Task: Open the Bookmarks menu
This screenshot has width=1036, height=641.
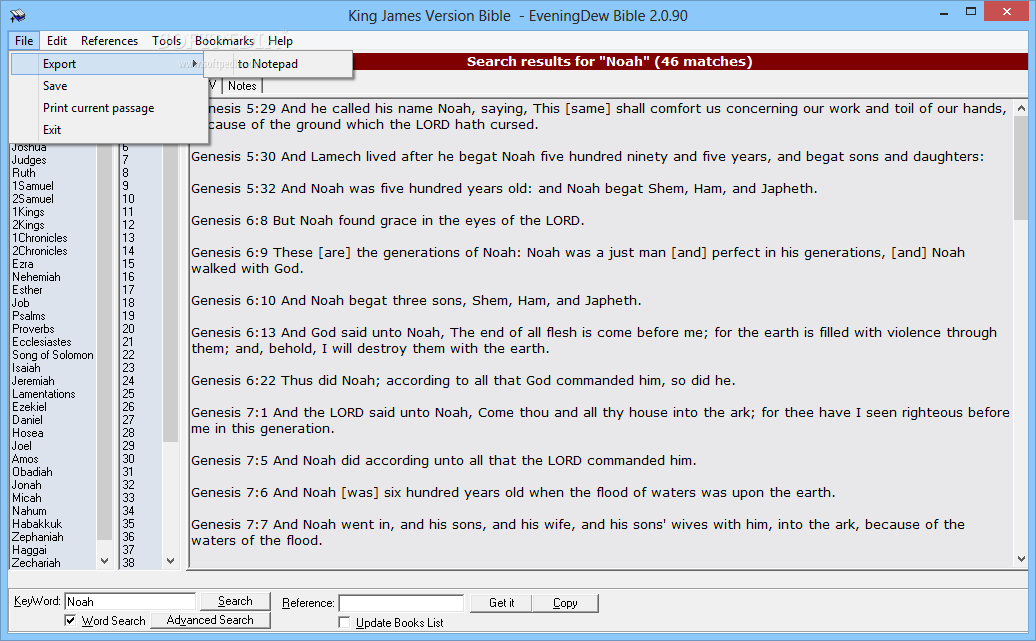Action: coord(225,40)
